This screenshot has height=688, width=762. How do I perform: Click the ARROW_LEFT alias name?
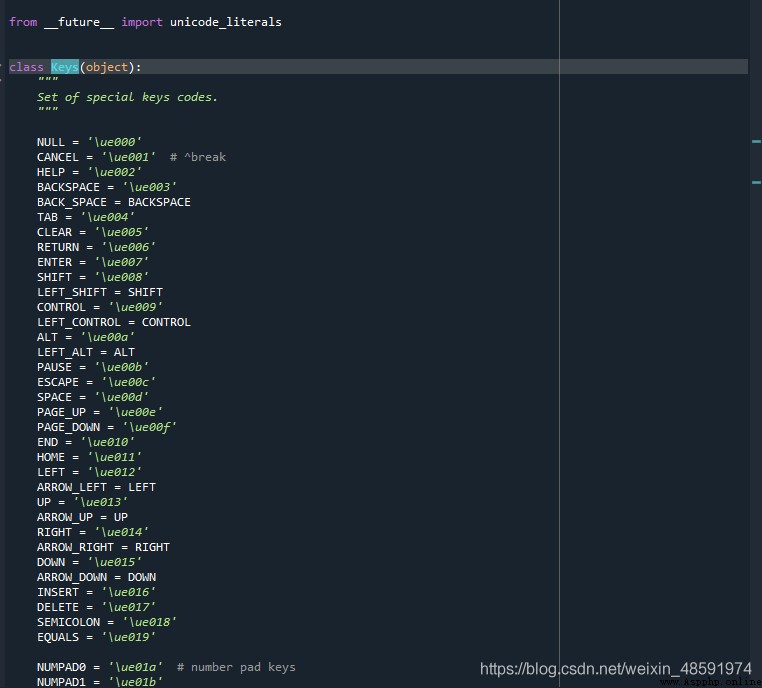pyautogui.click(x=72, y=487)
